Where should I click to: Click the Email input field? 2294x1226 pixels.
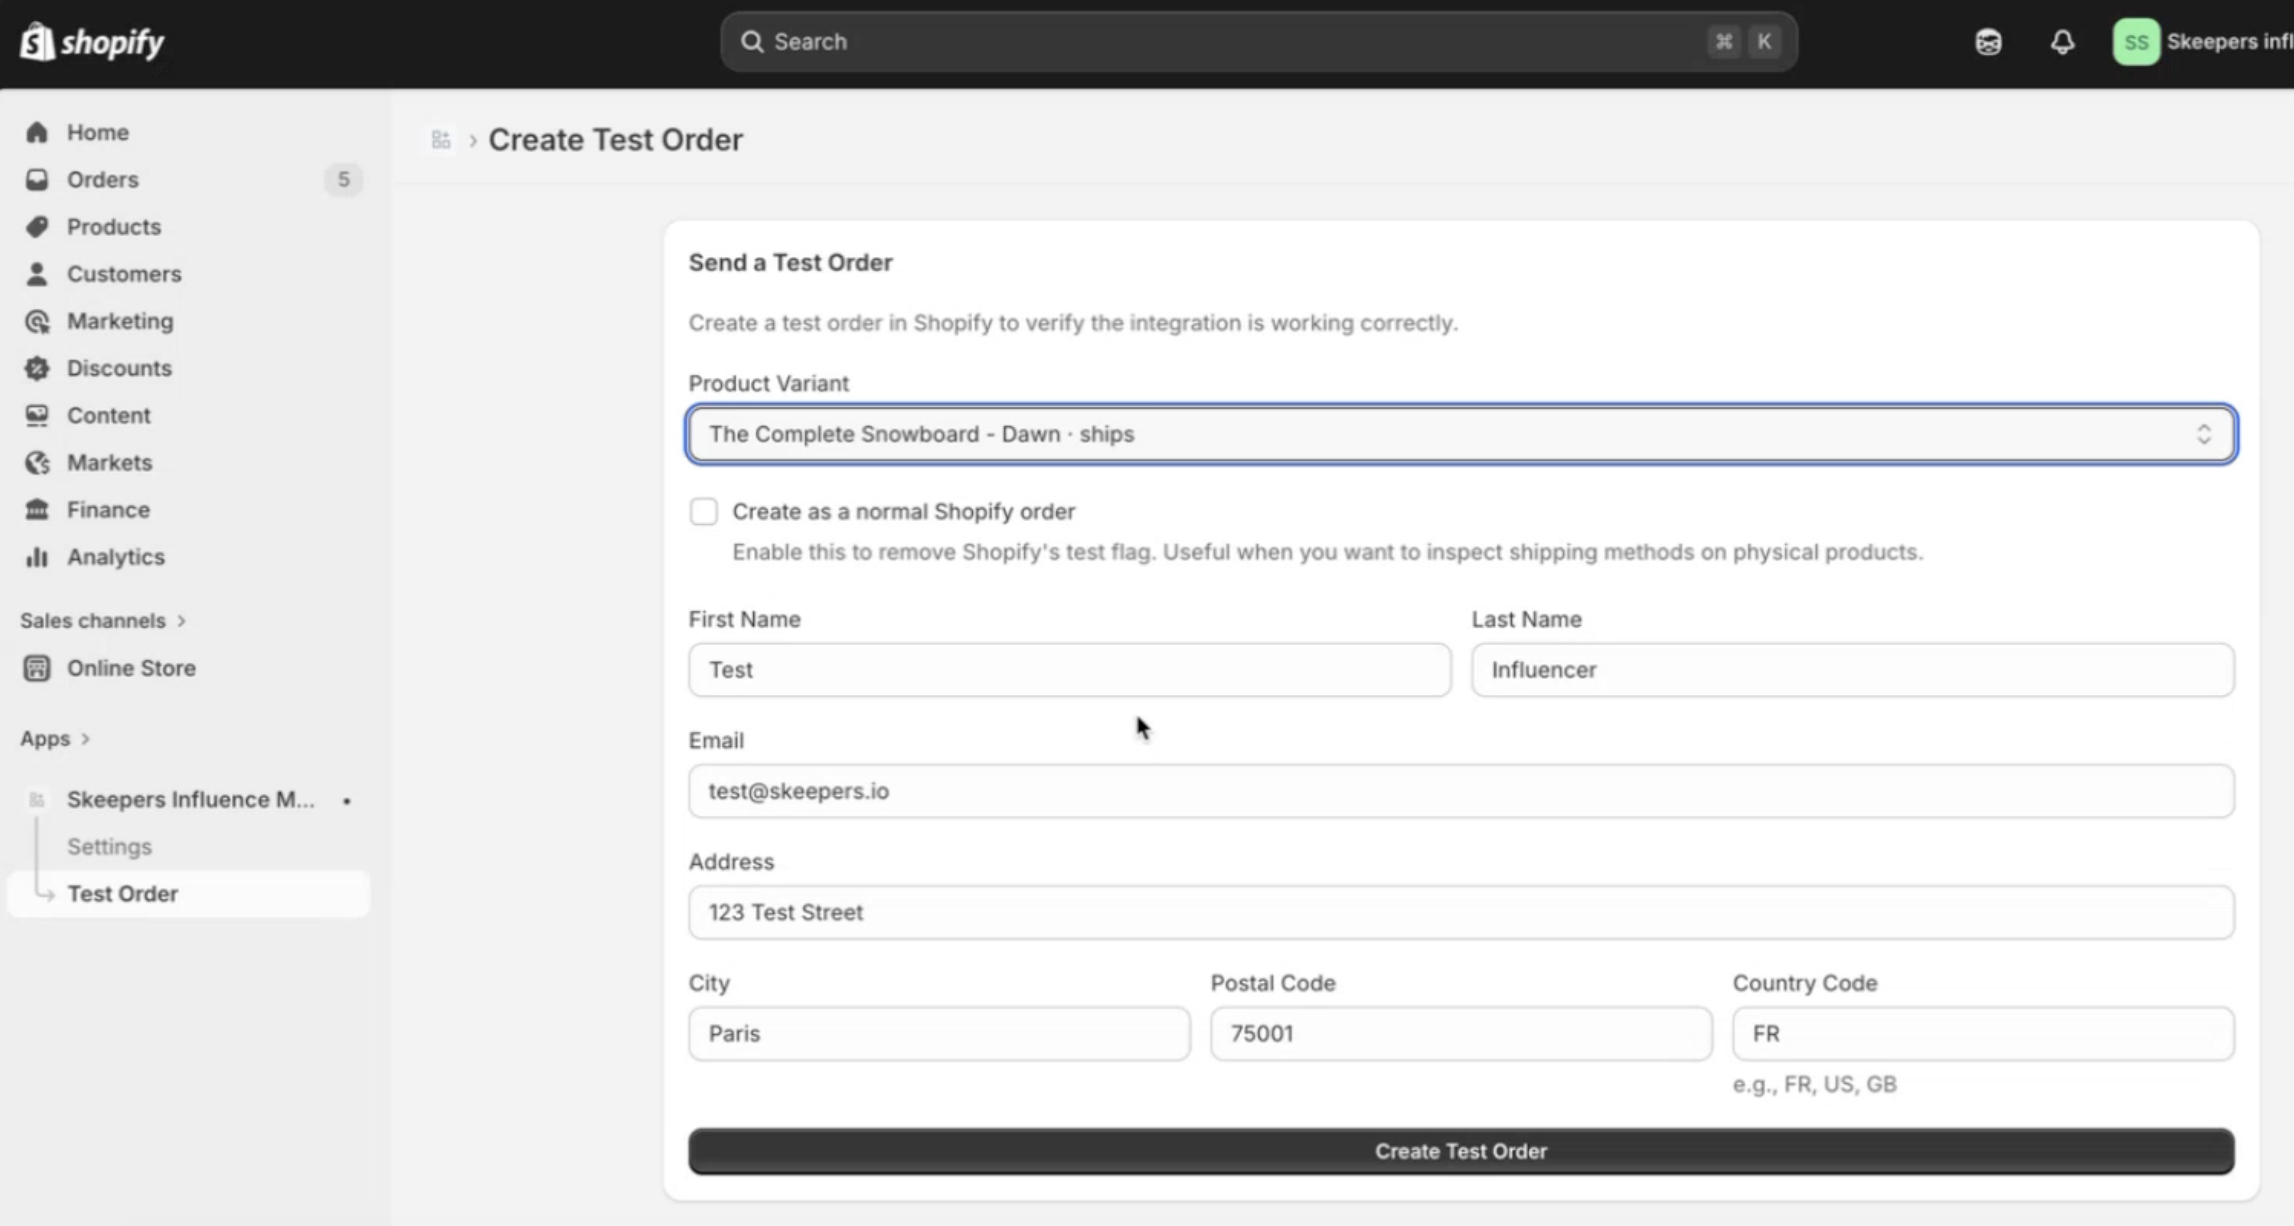click(1461, 791)
